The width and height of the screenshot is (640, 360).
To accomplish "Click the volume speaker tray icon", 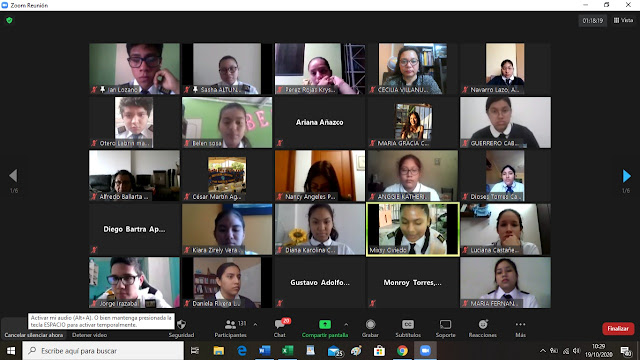I will (x=576, y=351).
